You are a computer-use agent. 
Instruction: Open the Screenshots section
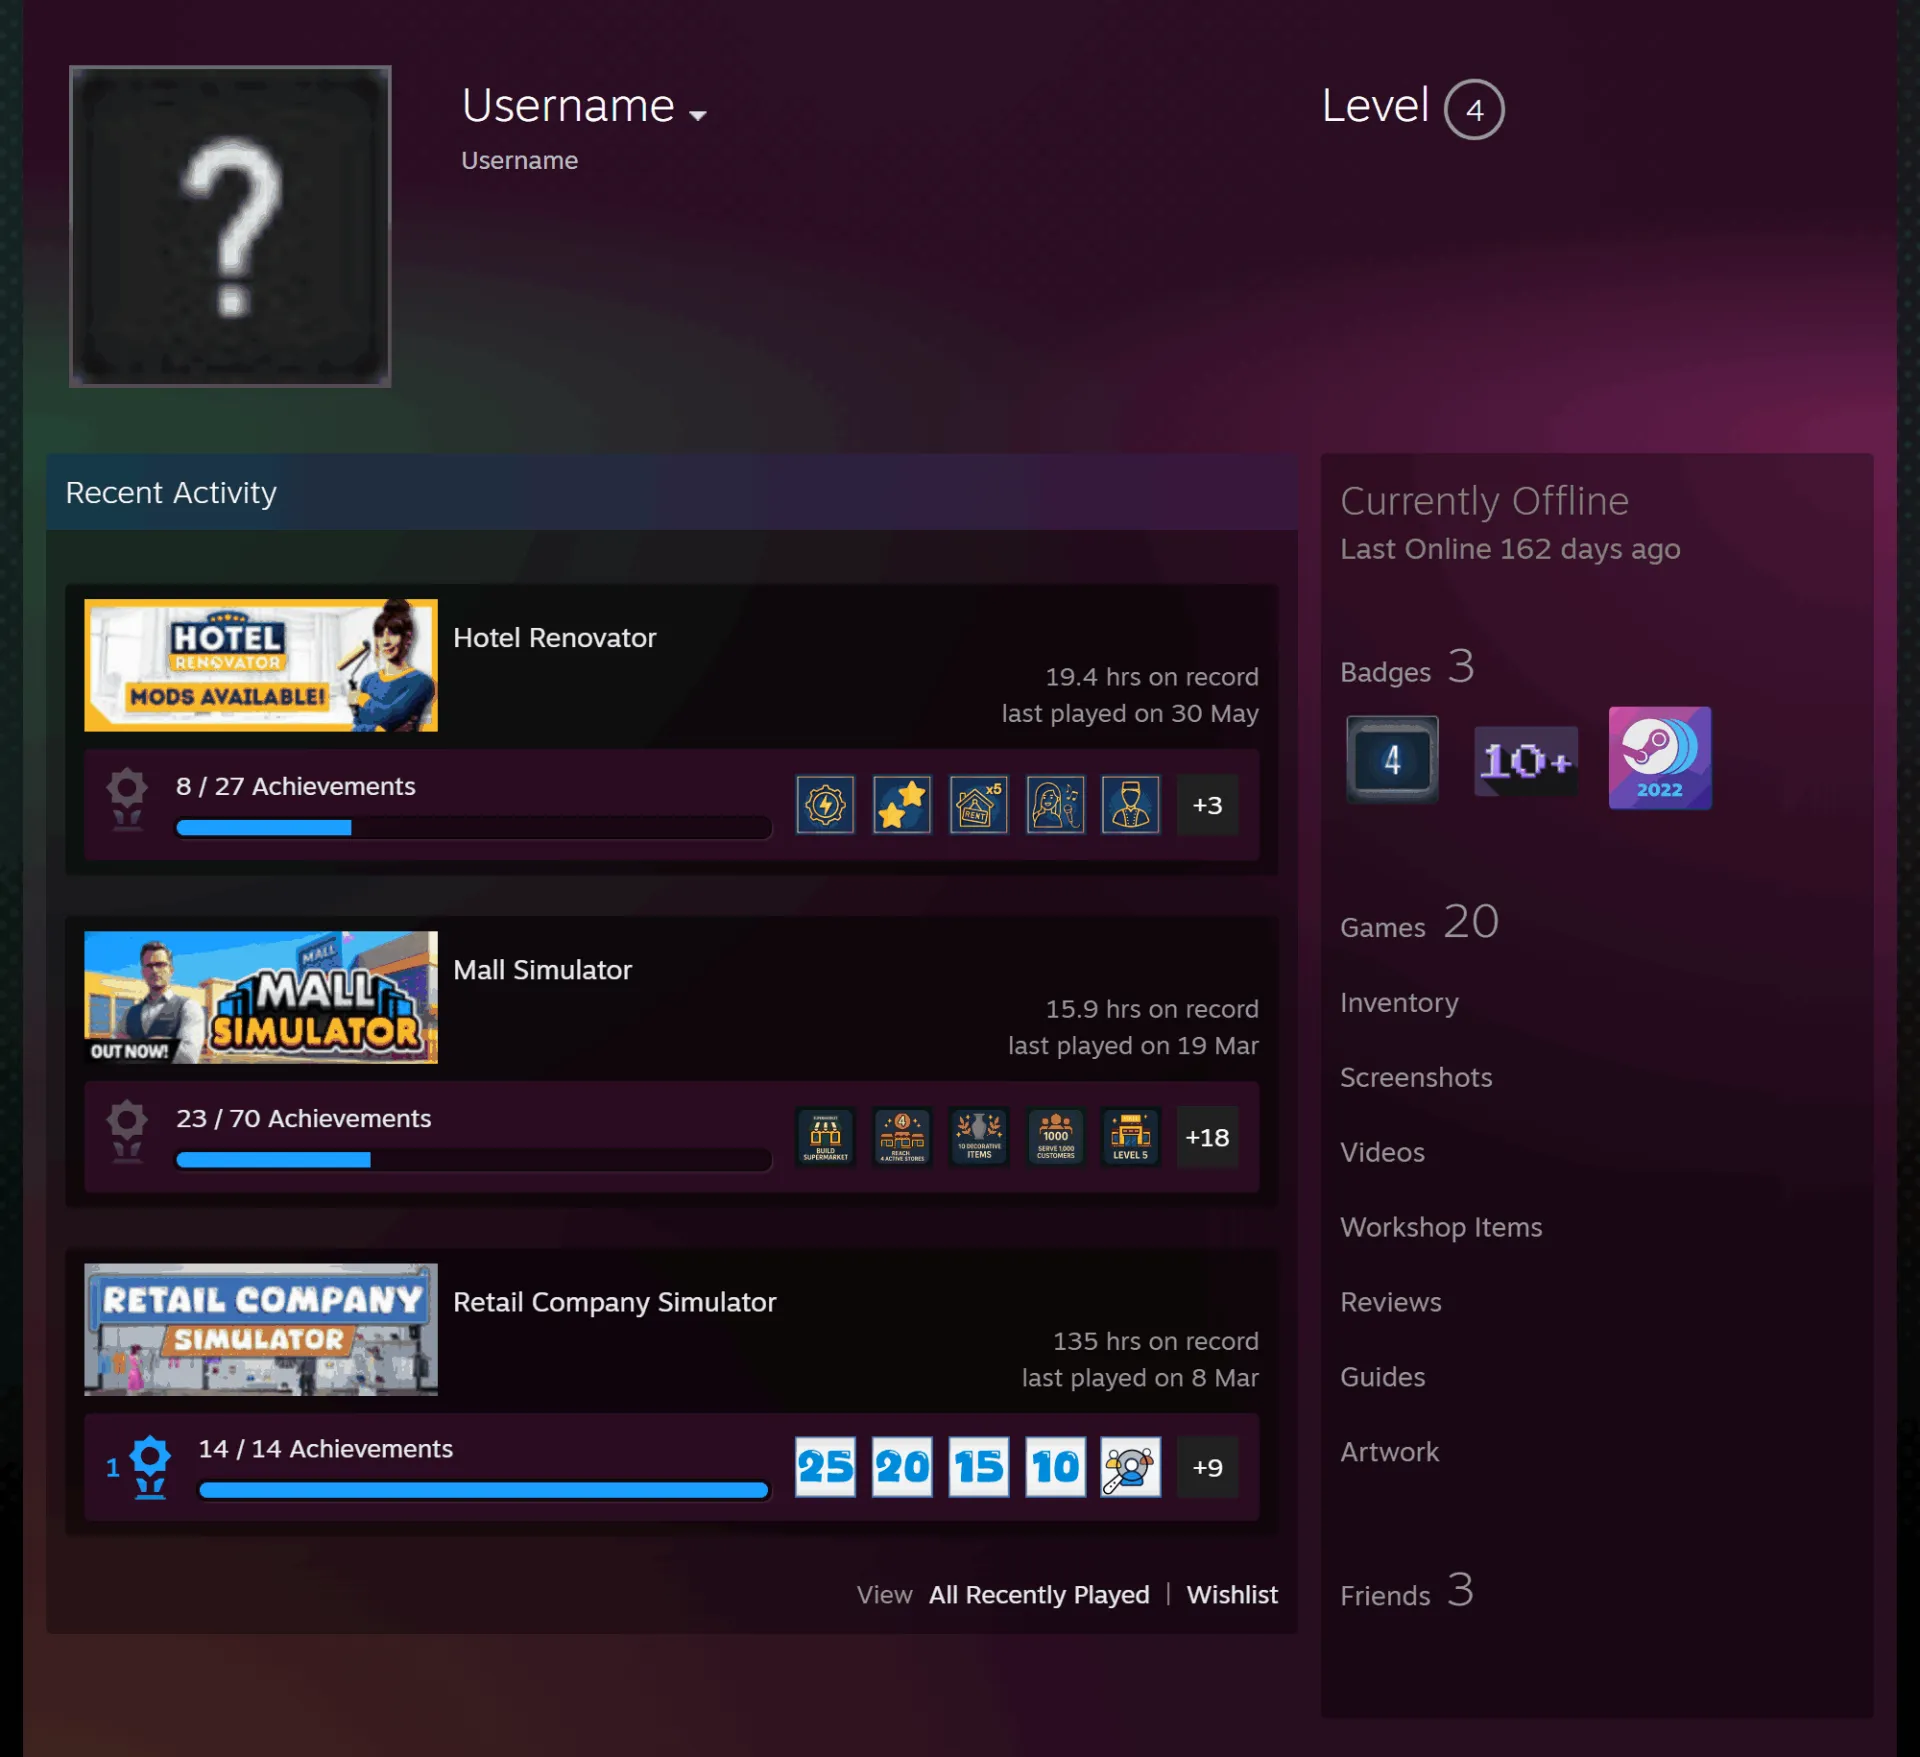coord(1416,1077)
